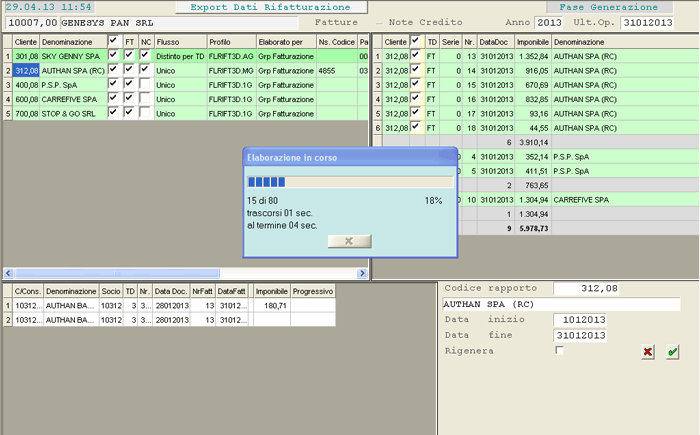Toggle the NC checkbox for STOP & GO SRL
Screen dimensions: 700x435
click(145, 113)
